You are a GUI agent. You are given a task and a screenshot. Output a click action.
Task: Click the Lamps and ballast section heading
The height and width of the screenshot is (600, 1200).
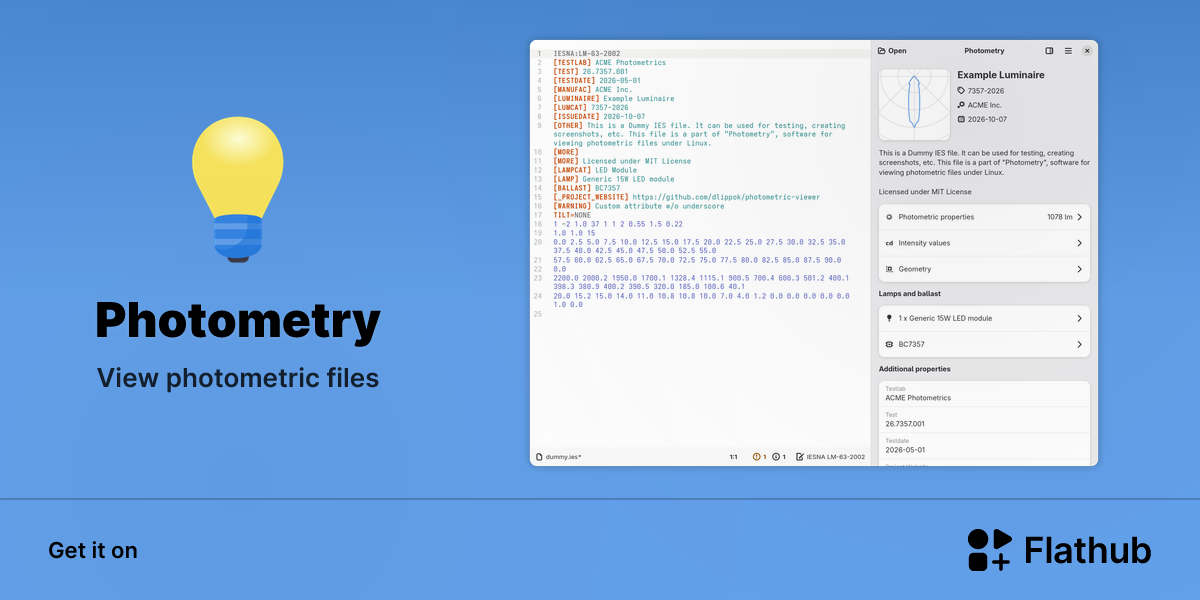(910, 294)
